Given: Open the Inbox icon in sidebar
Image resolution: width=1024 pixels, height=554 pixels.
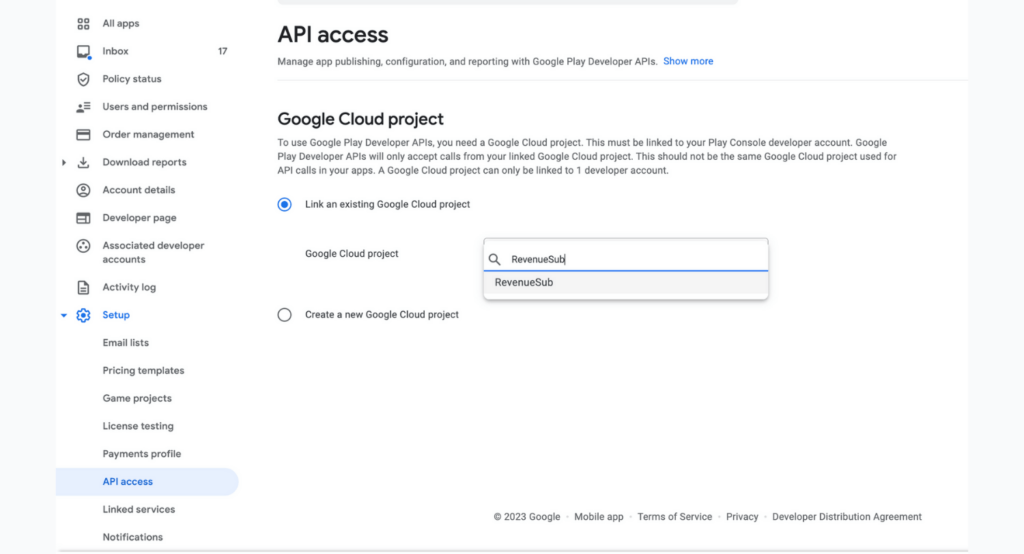Looking at the screenshot, I should pos(83,52).
